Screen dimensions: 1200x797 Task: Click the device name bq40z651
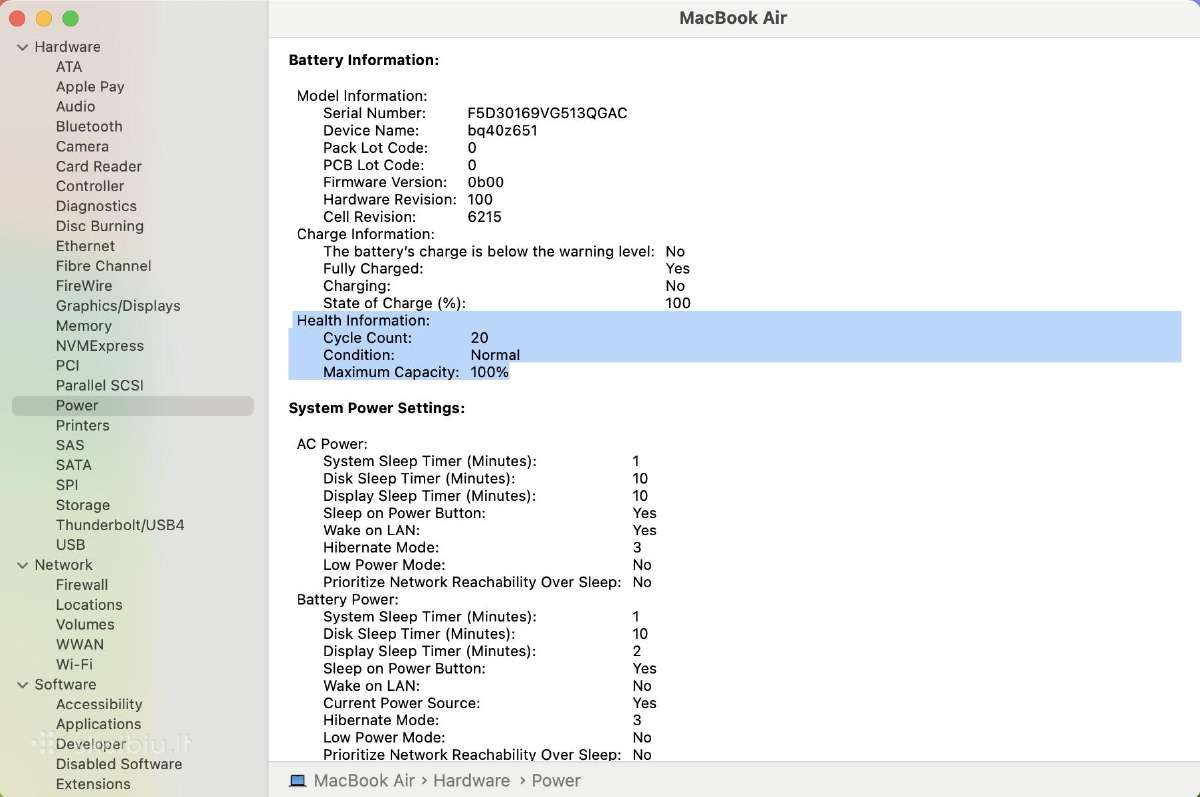pyautogui.click(x=502, y=131)
